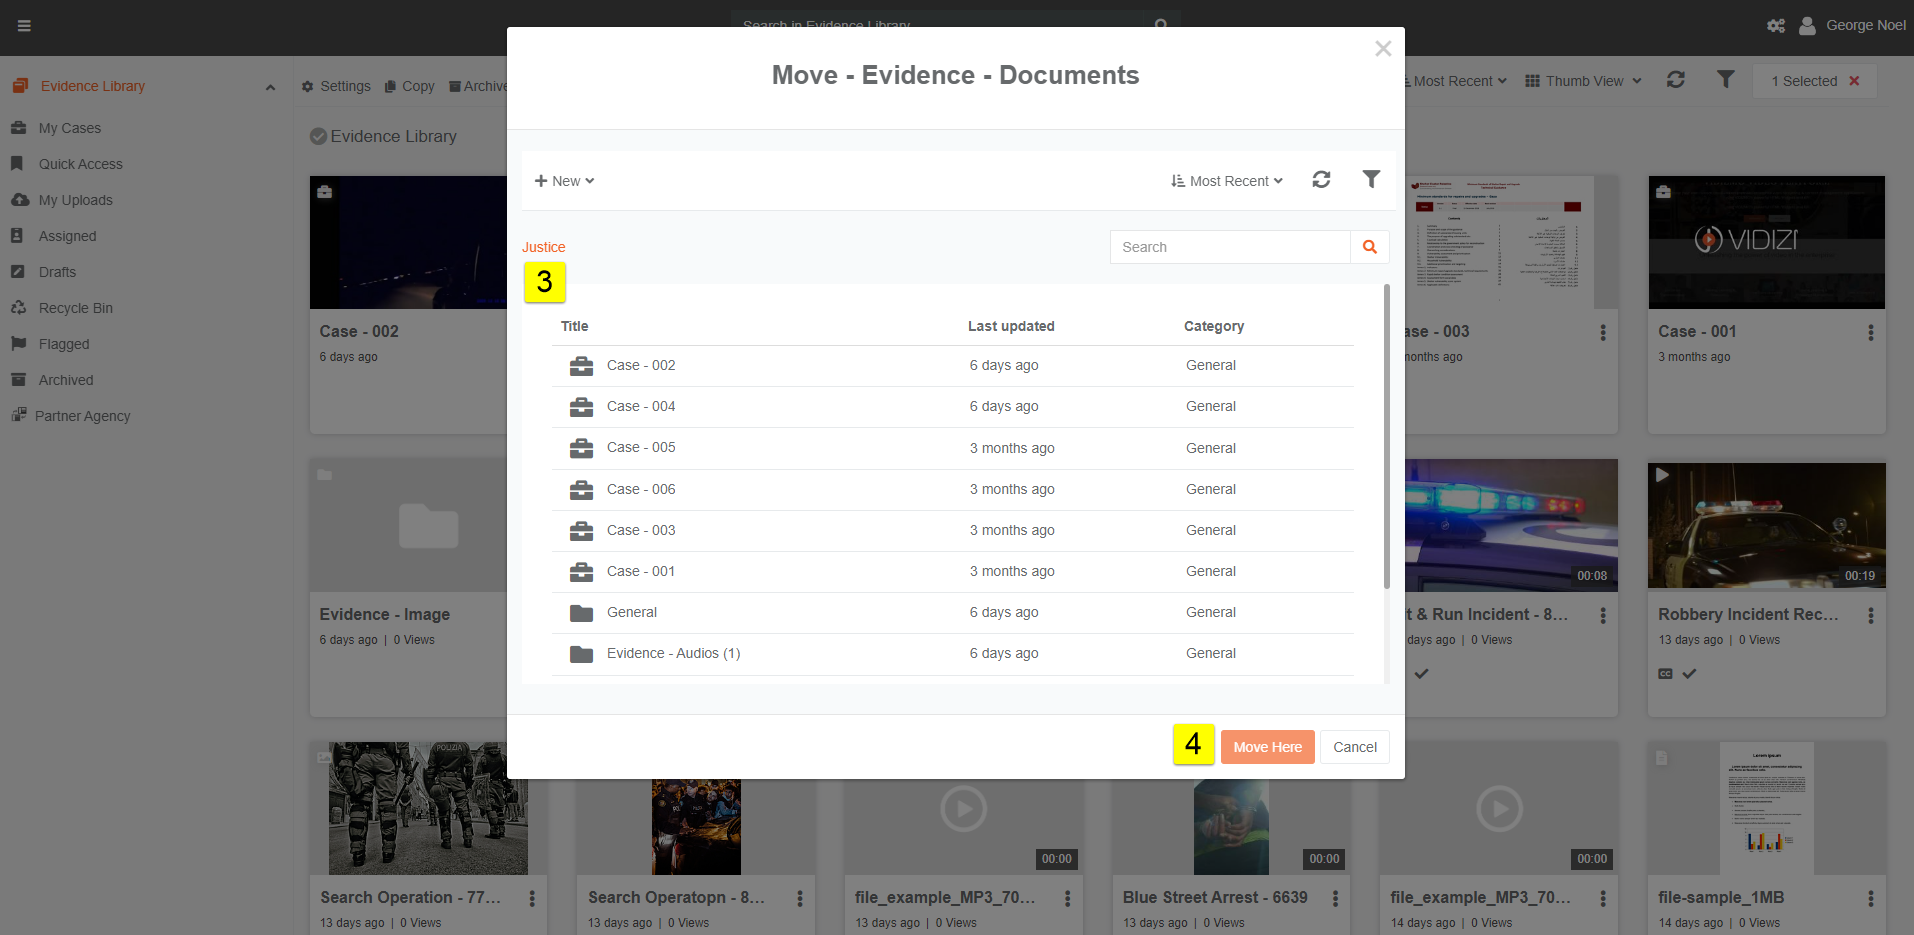Image resolution: width=1914 pixels, height=935 pixels.
Task: Open the hamburger menu in the top bar
Action: pyautogui.click(x=24, y=26)
